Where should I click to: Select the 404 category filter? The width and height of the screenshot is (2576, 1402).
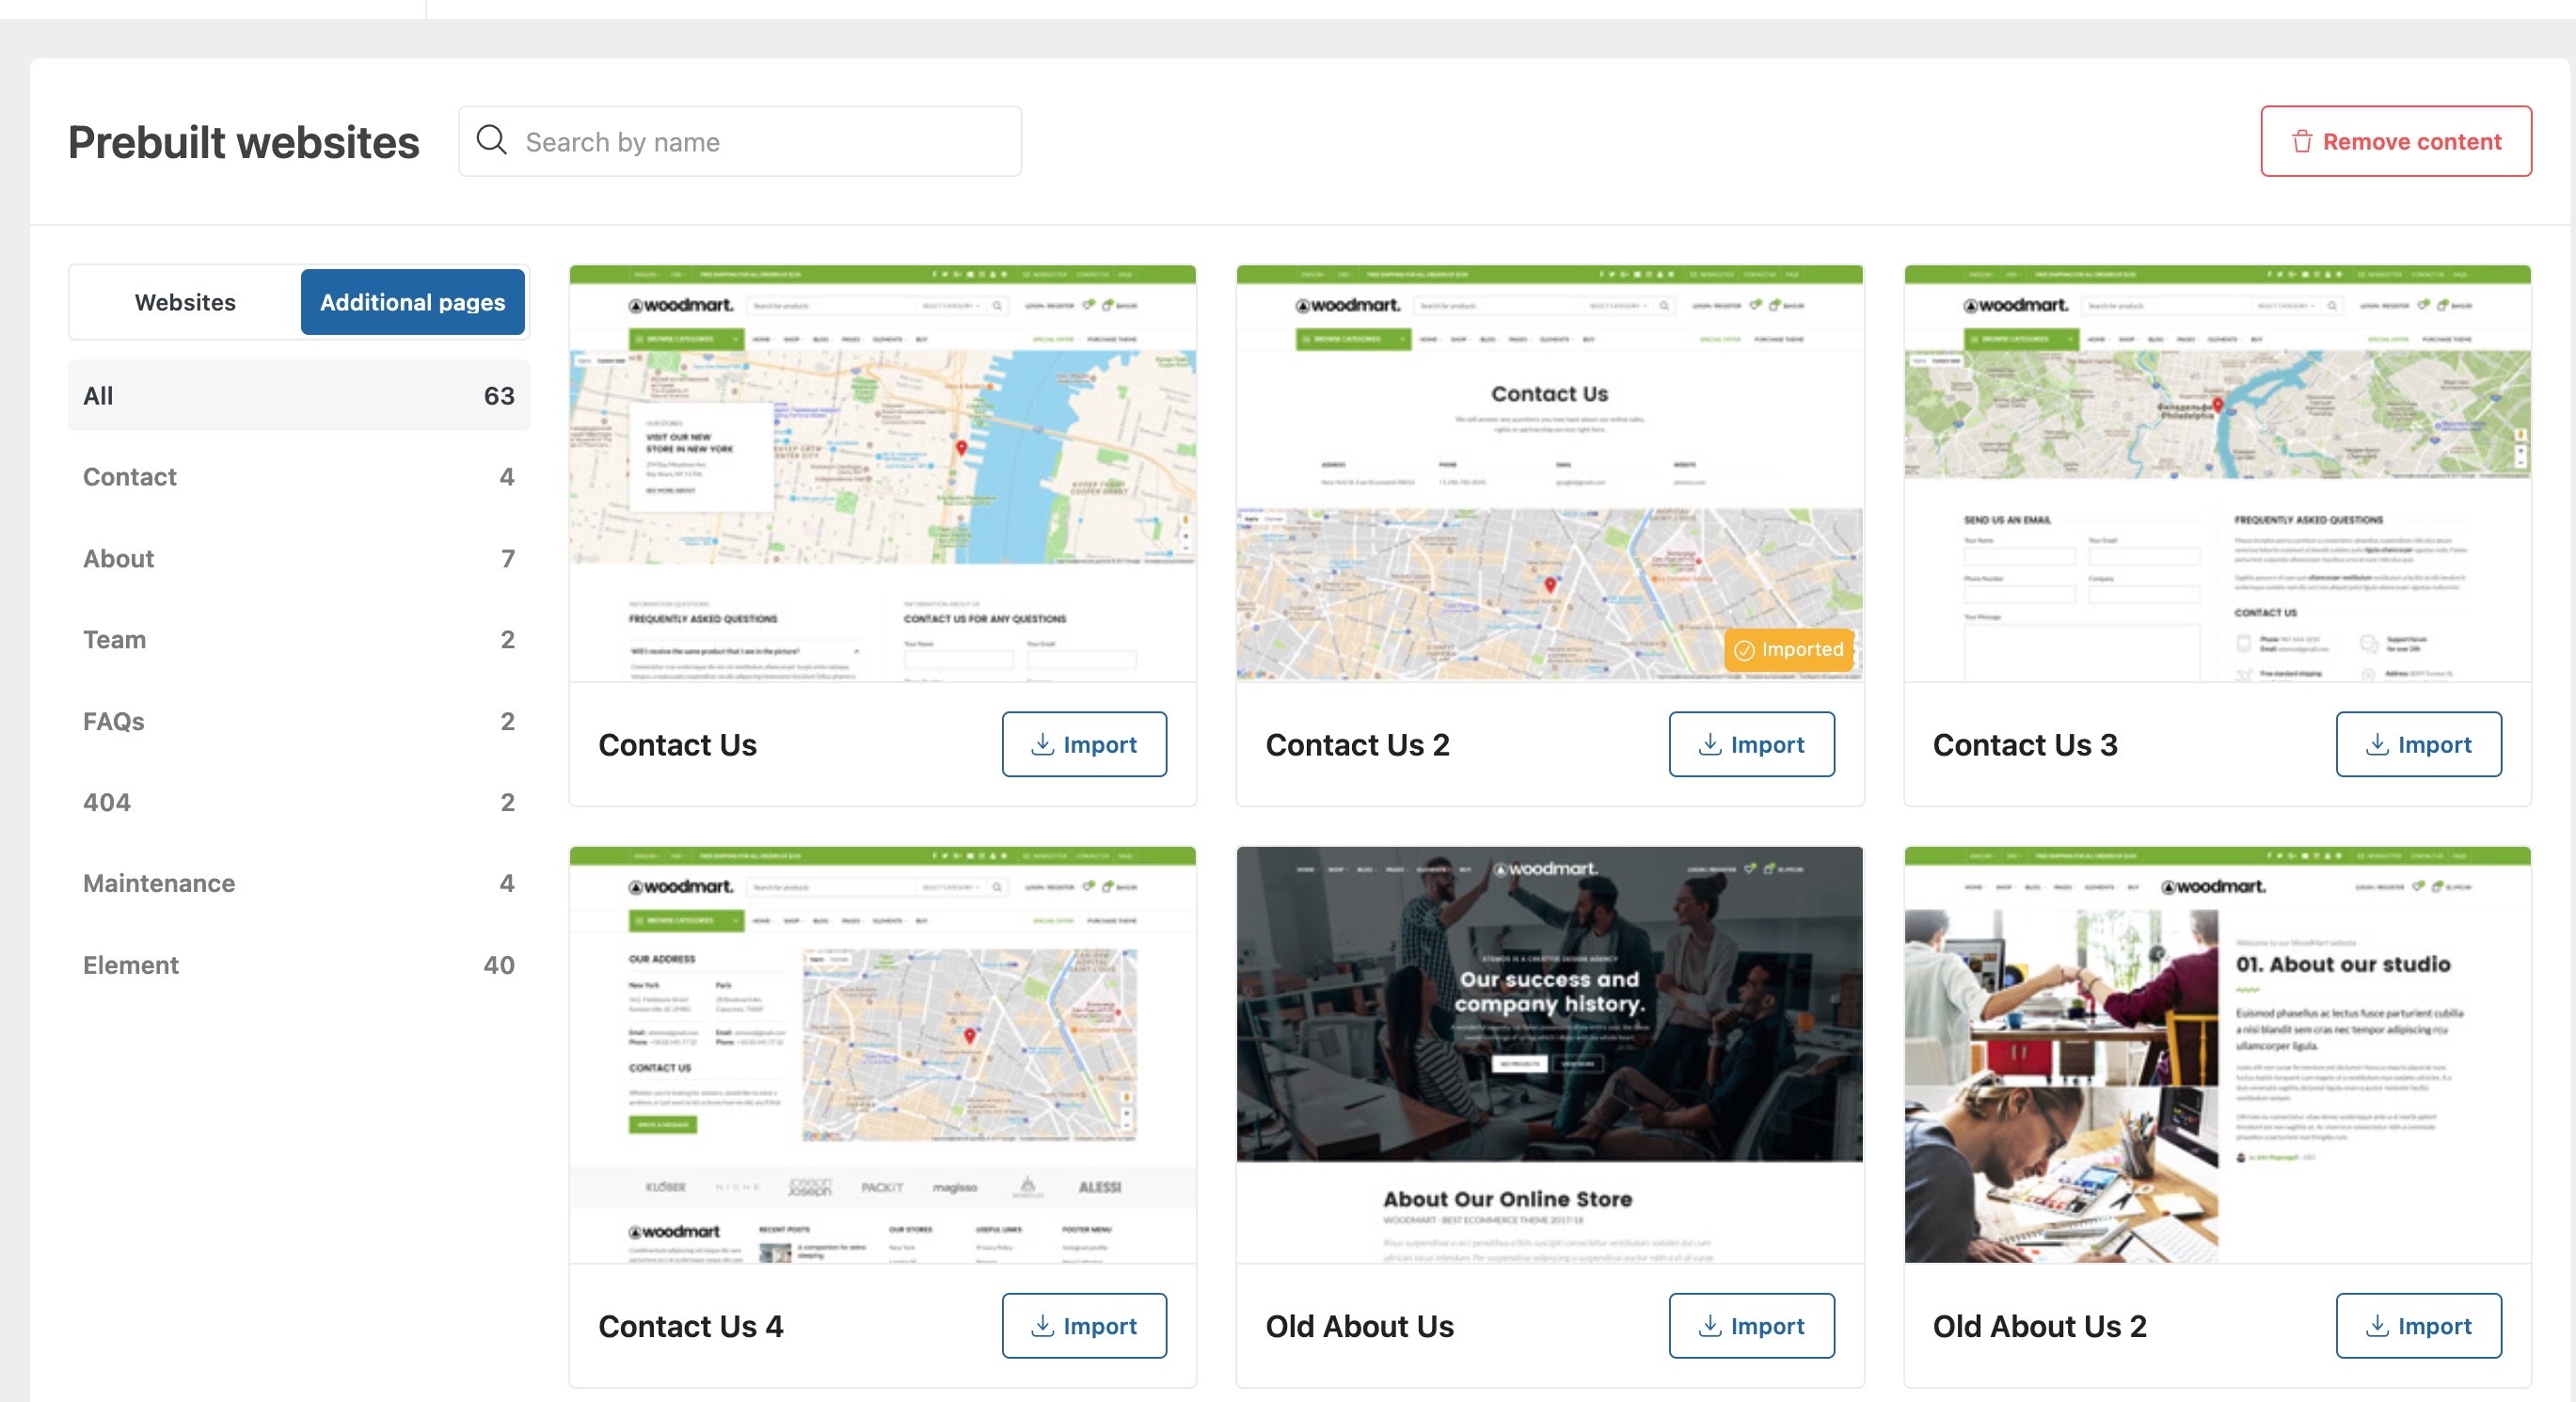(298, 802)
